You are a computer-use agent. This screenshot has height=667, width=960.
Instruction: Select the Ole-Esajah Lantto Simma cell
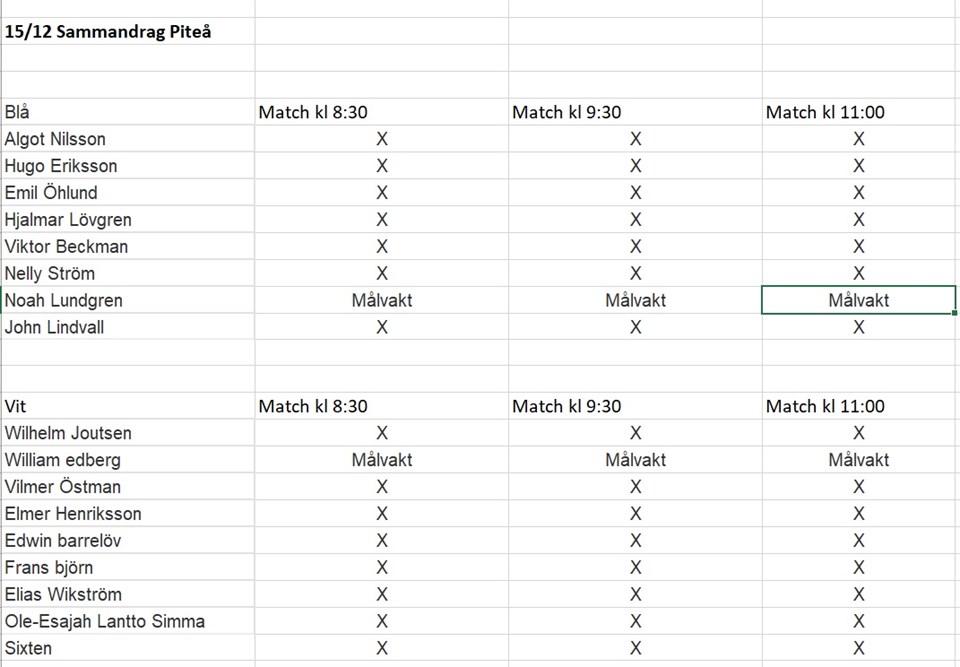[105, 621]
